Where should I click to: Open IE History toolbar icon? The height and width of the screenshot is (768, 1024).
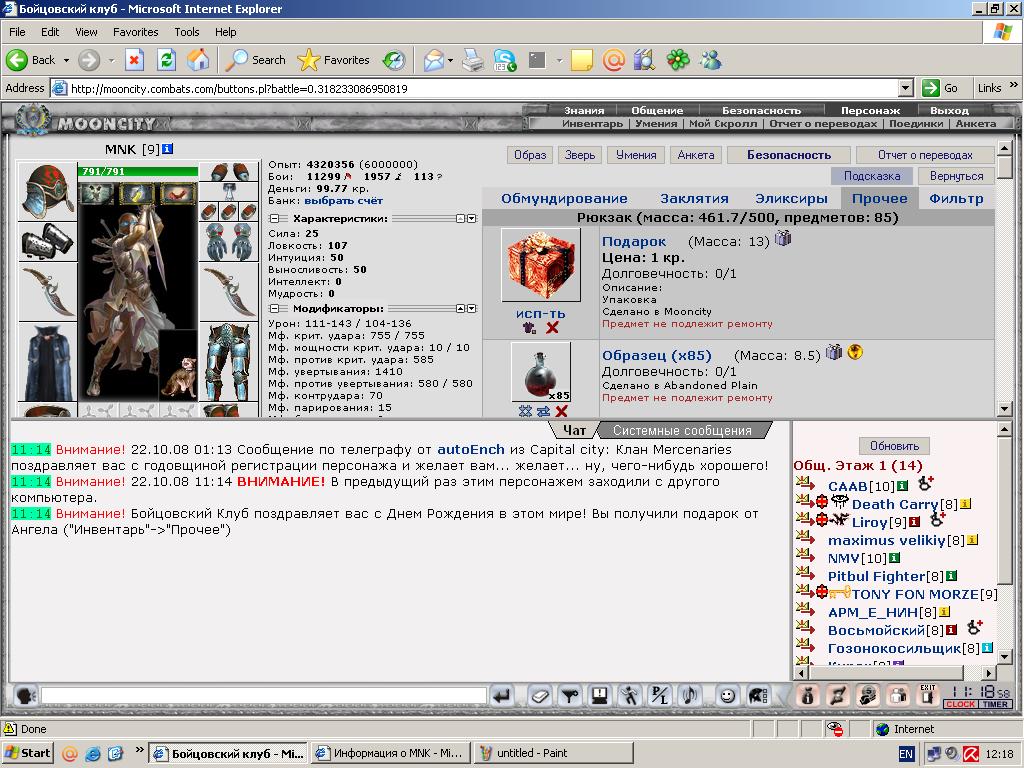coord(394,60)
